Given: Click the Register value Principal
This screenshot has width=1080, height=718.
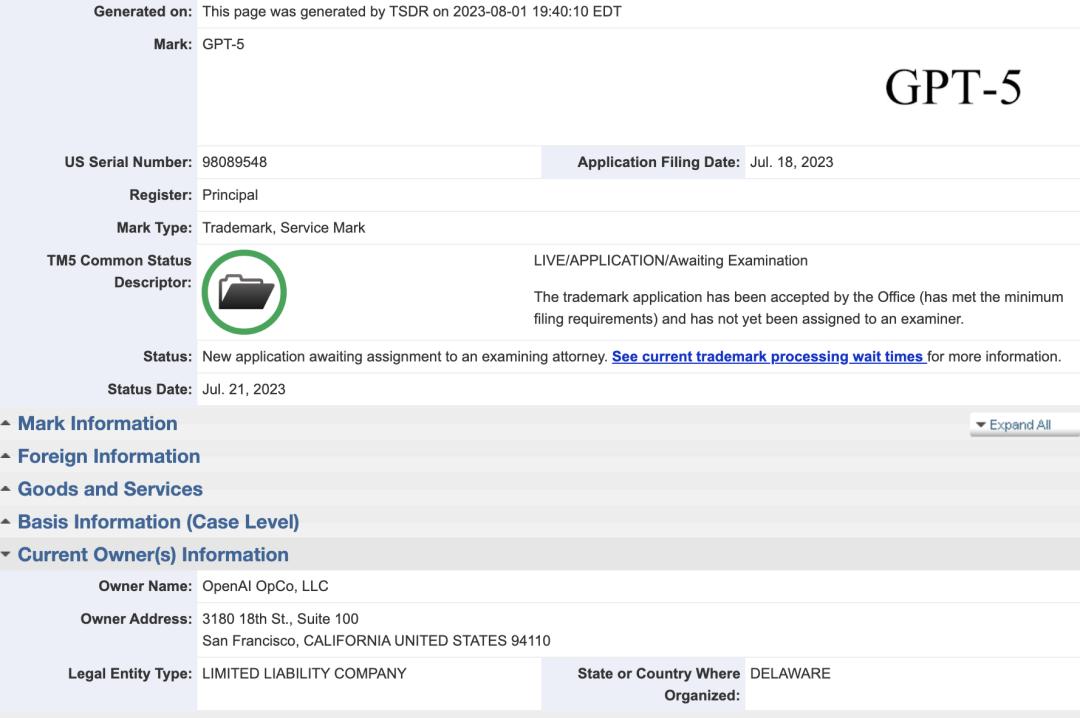Looking at the screenshot, I should tap(230, 195).
